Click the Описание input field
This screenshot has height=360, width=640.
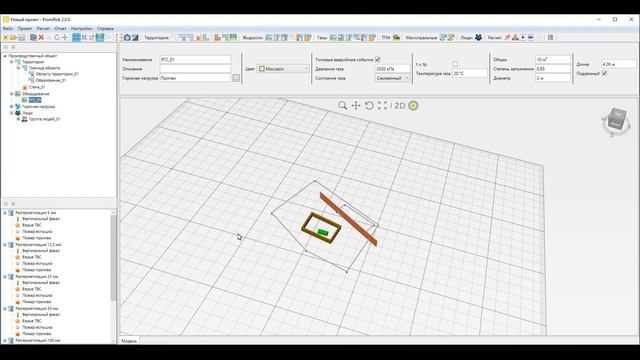point(195,69)
